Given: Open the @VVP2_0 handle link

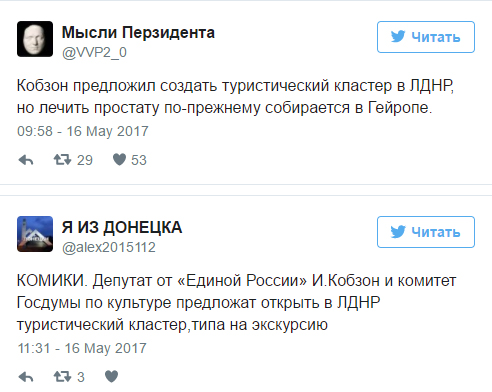Looking at the screenshot, I should point(94,53).
